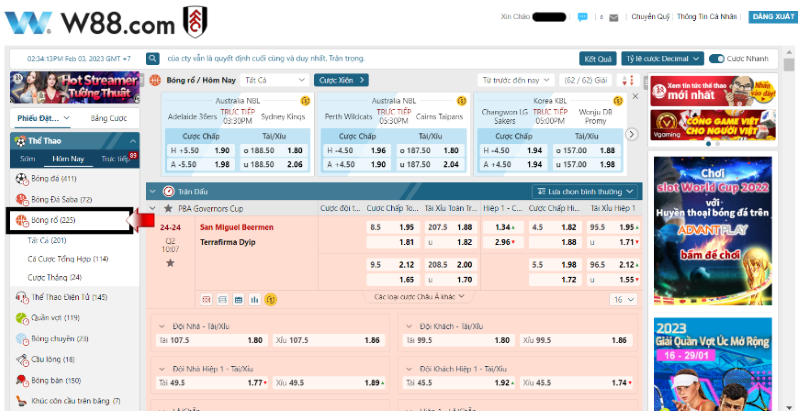Open the 16 markets count dropdown
The height and width of the screenshot is (411, 800).
point(623,300)
